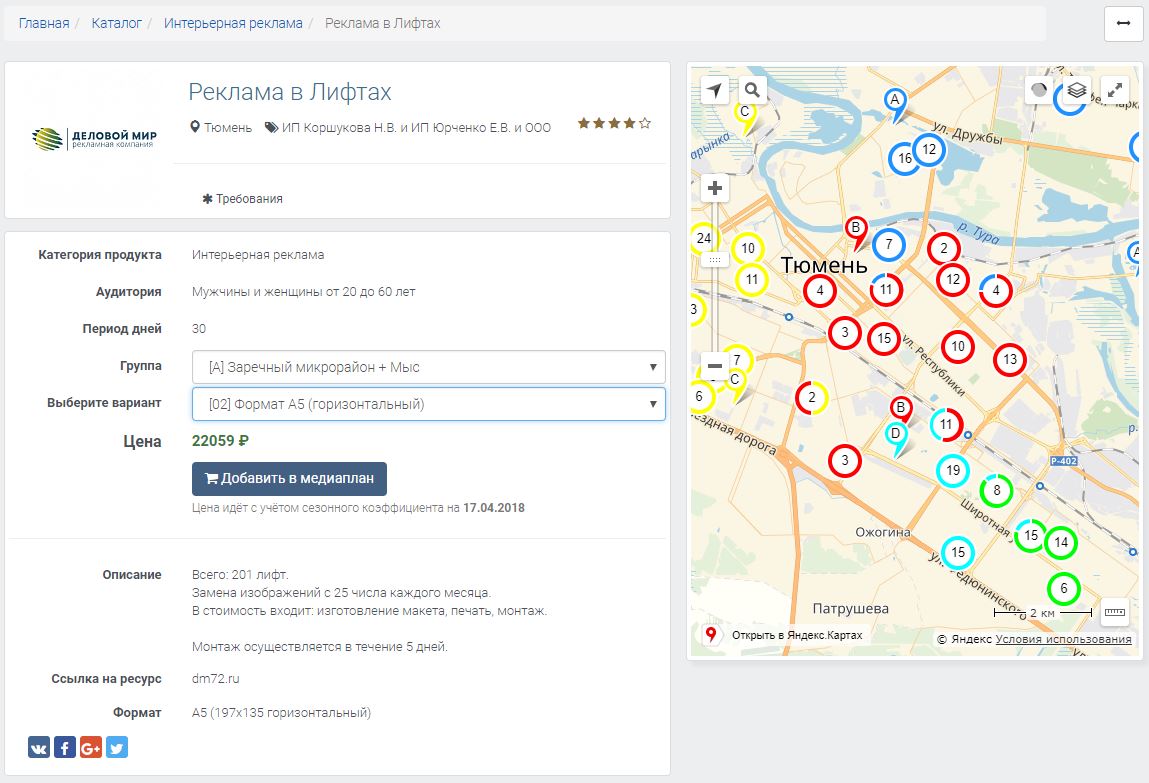Click the map zoom slider handle
1149x783 pixels.
715,259
